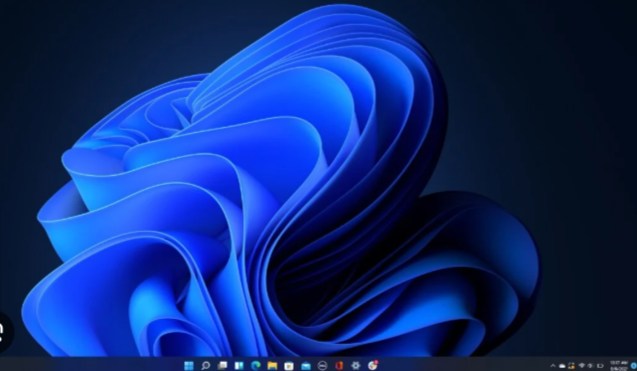Open OneDrive cloud tray icon

tap(562, 366)
